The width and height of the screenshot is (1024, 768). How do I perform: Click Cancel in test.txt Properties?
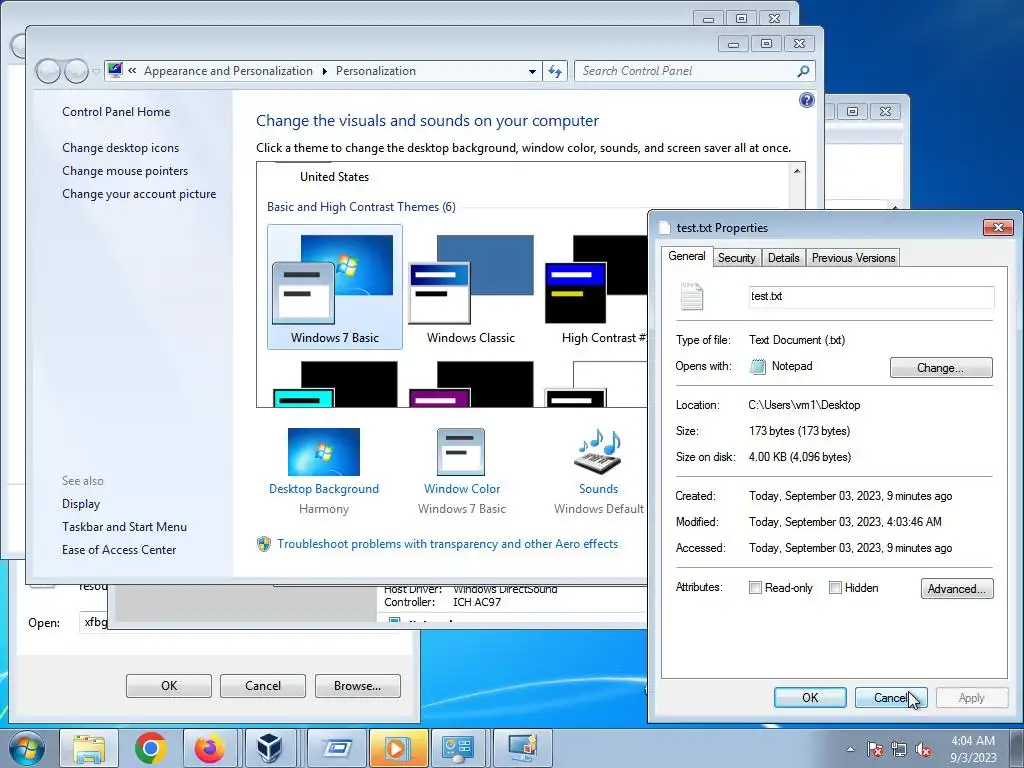[891, 697]
